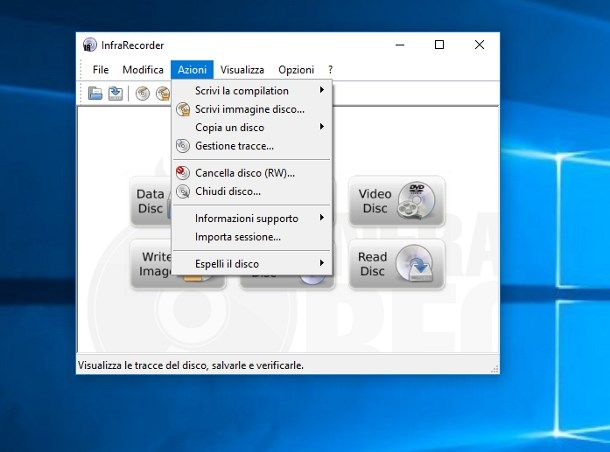Image resolution: width=610 pixels, height=452 pixels.
Task: Click the Data Disc button
Action: [x=151, y=201]
